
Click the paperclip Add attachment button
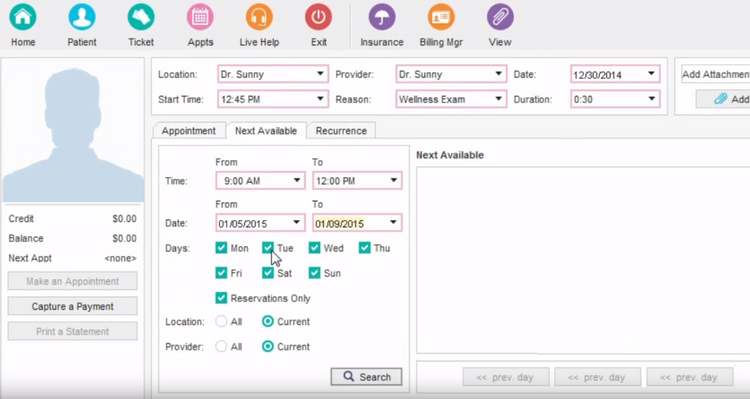723,99
